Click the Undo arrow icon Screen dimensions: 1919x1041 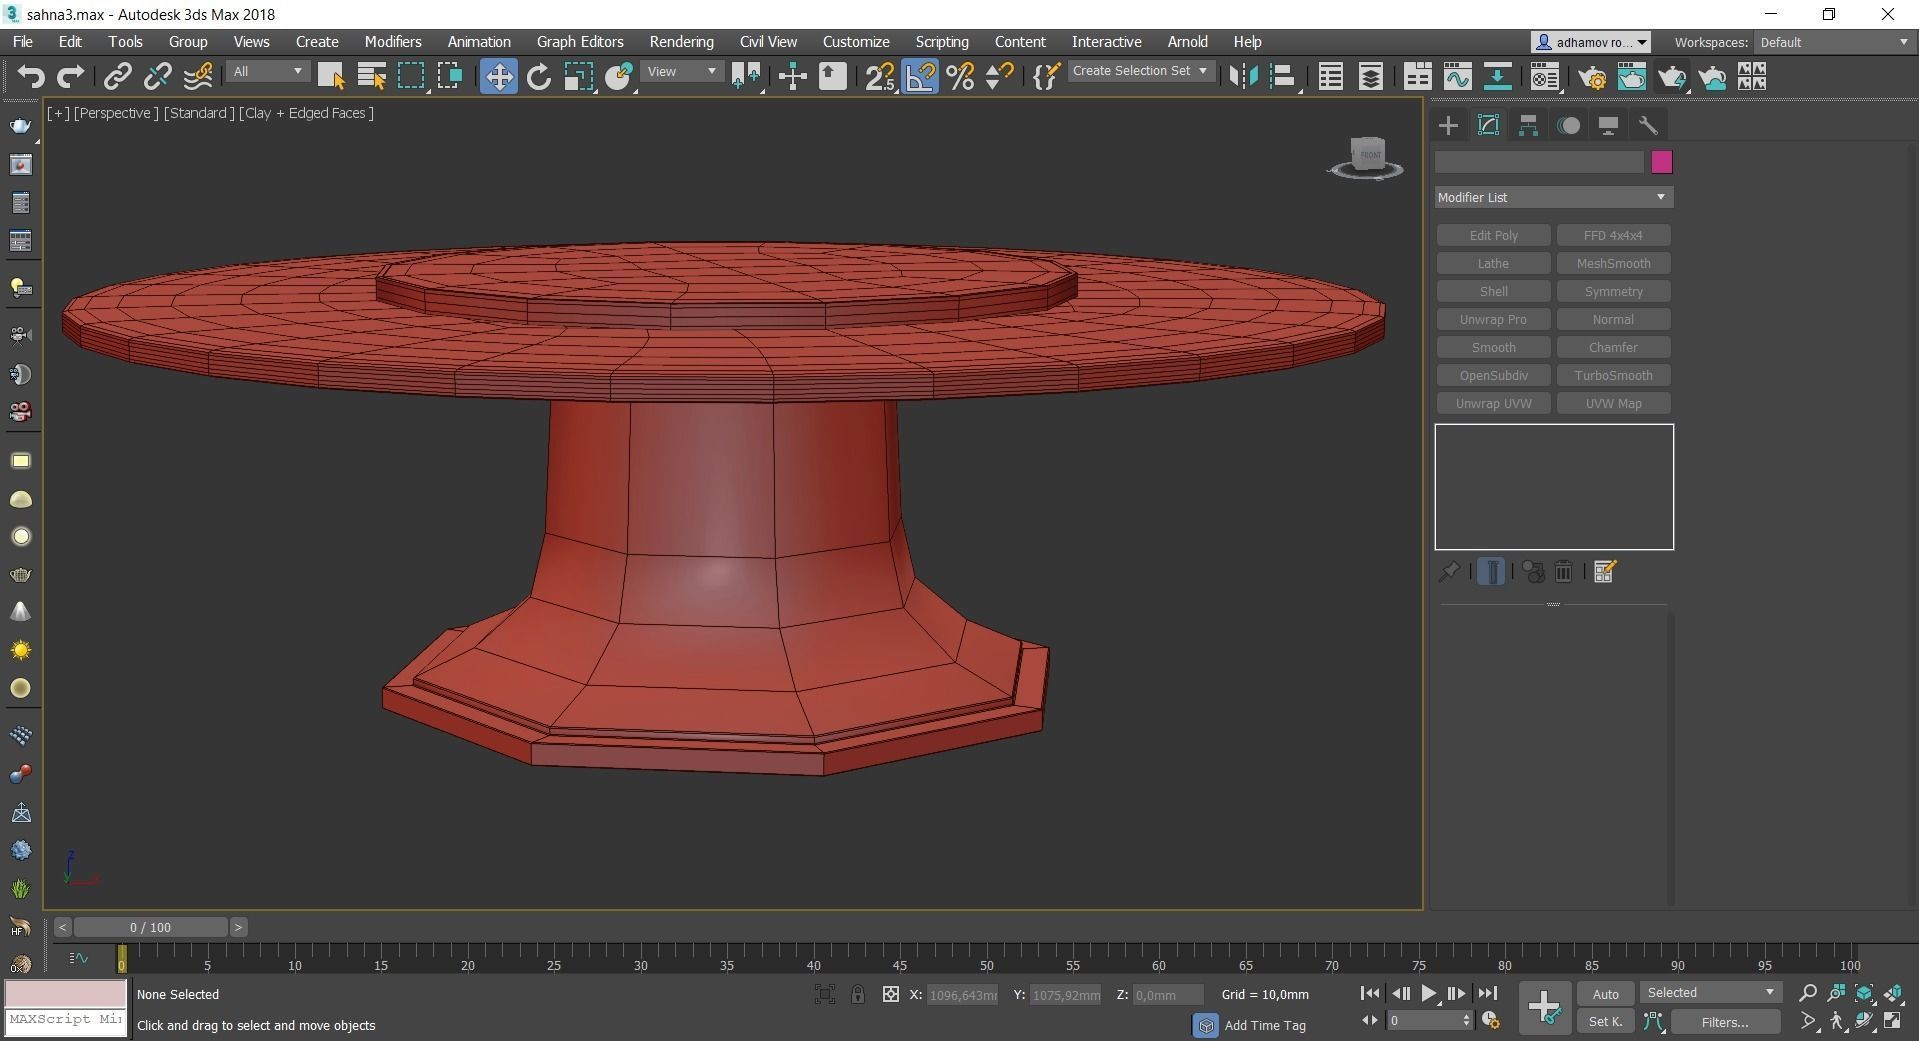tap(31, 77)
